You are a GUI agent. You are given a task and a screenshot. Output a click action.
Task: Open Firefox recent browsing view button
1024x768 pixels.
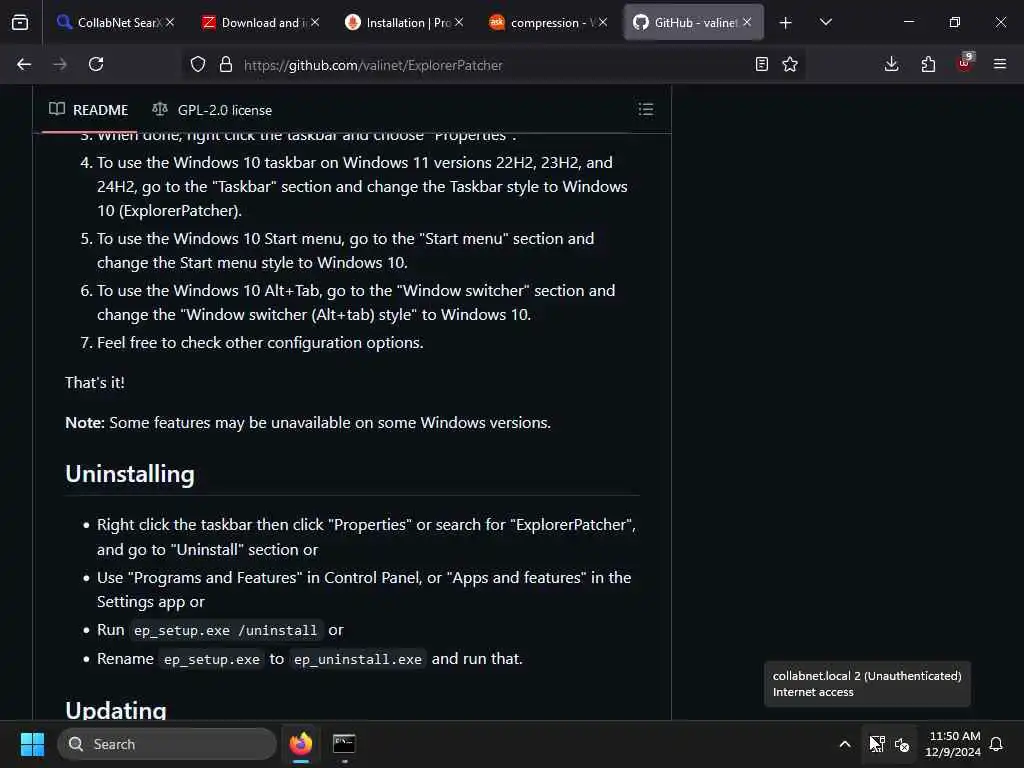(20, 23)
